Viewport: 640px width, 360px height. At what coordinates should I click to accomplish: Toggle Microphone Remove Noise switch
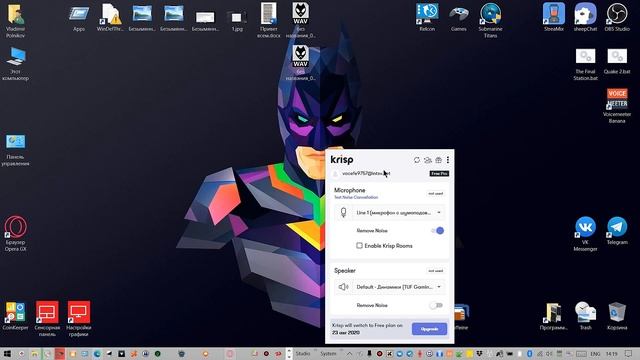[437, 231]
